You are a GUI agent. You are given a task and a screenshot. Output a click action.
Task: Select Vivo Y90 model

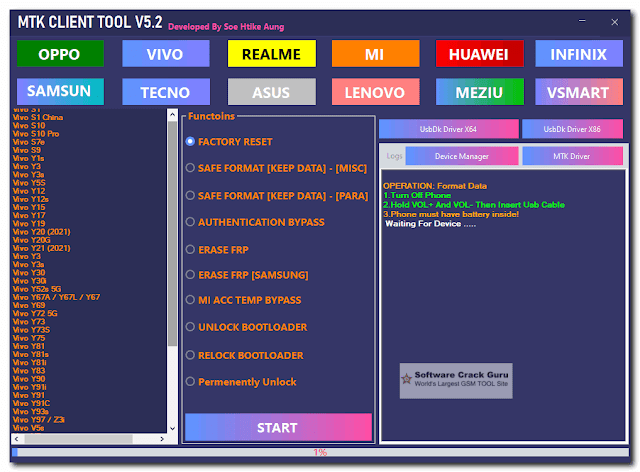coord(29,378)
